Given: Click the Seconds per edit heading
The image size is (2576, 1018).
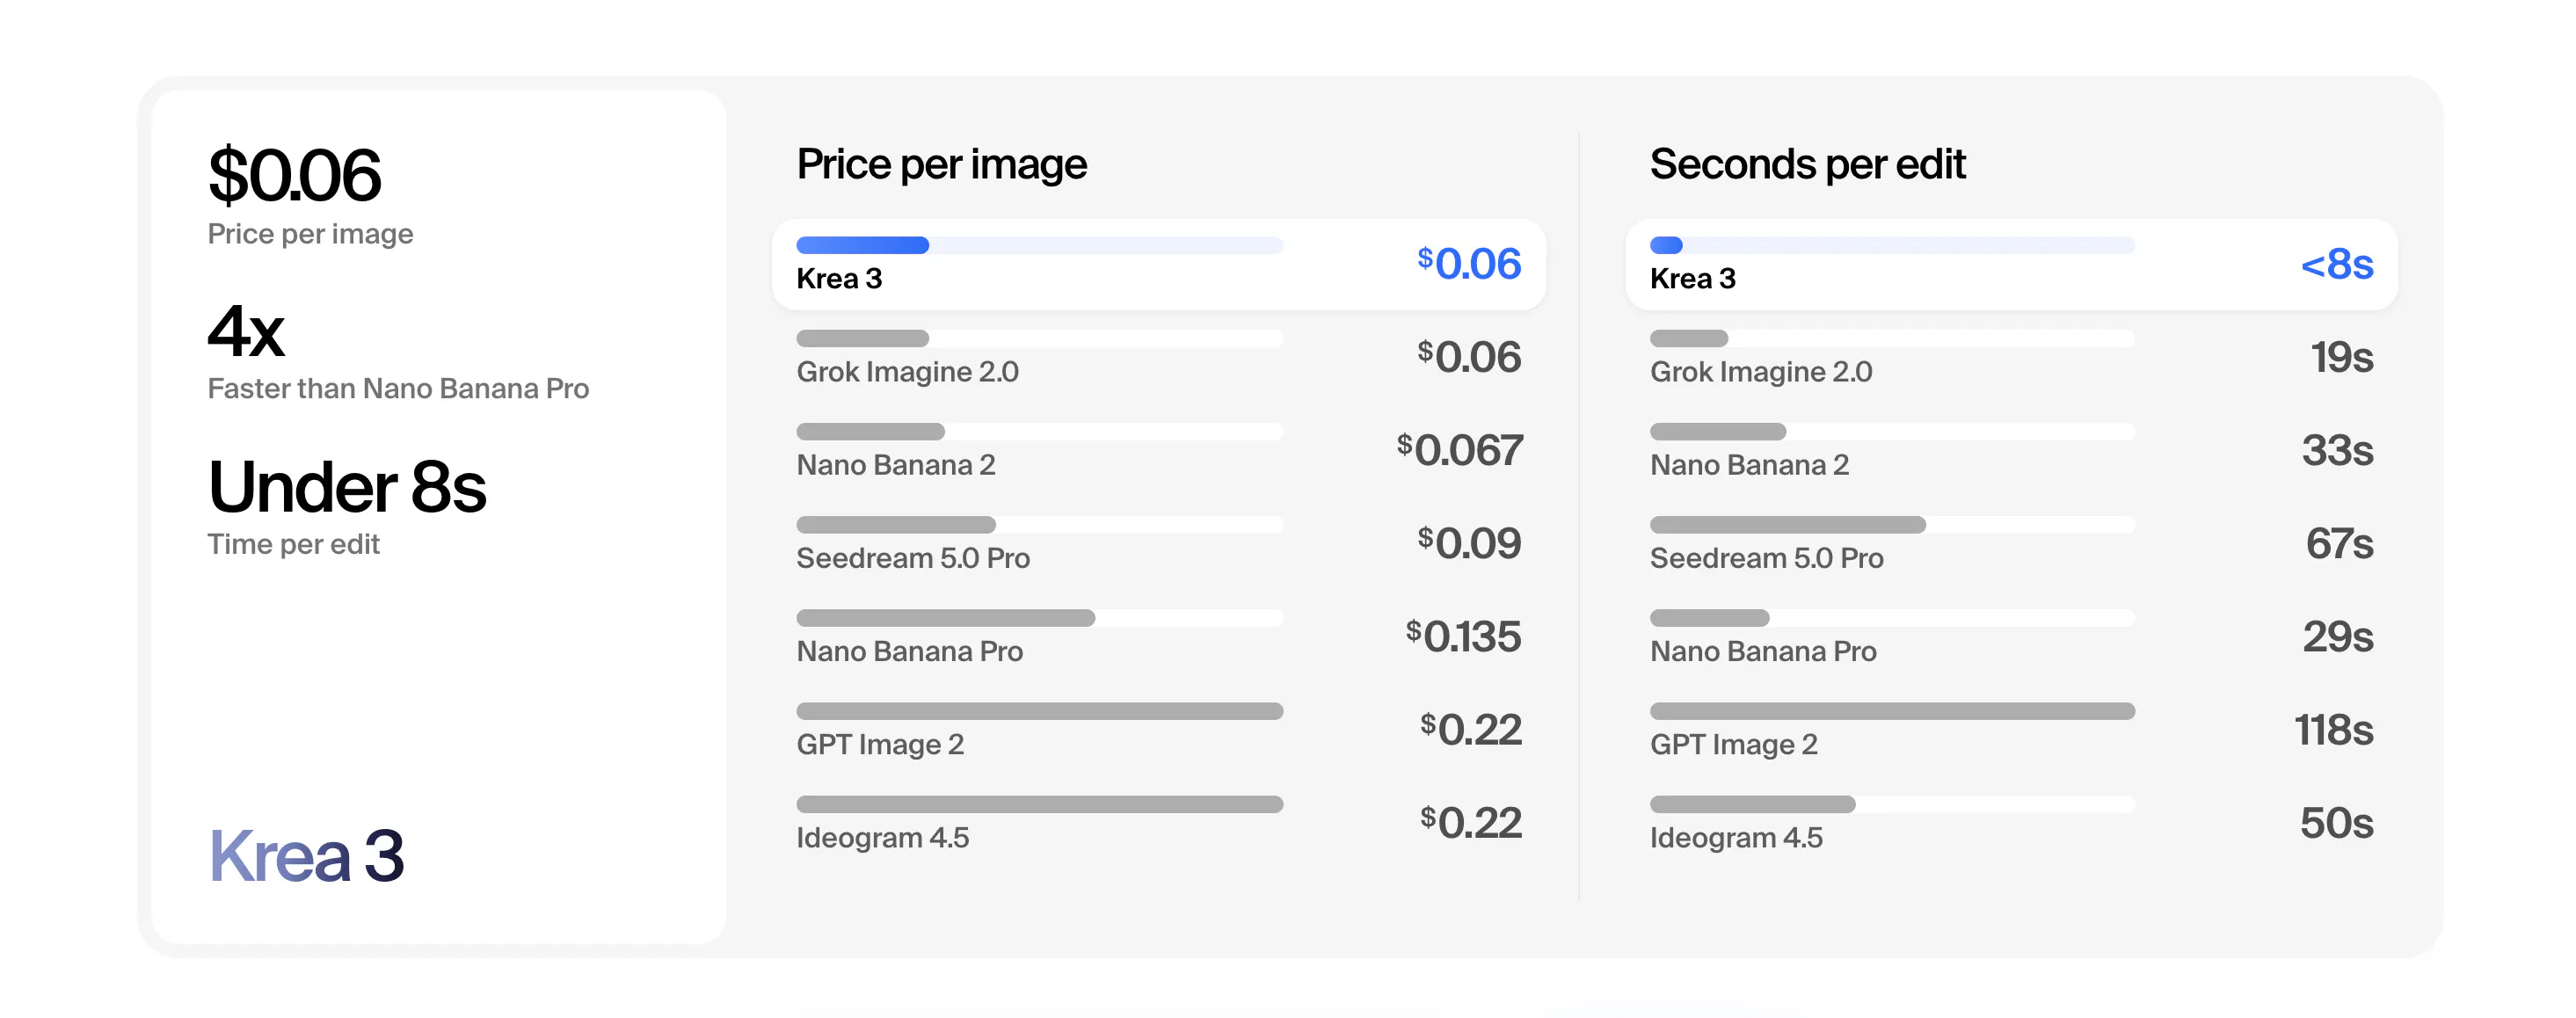Looking at the screenshot, I should click(x=1807, y=164).
